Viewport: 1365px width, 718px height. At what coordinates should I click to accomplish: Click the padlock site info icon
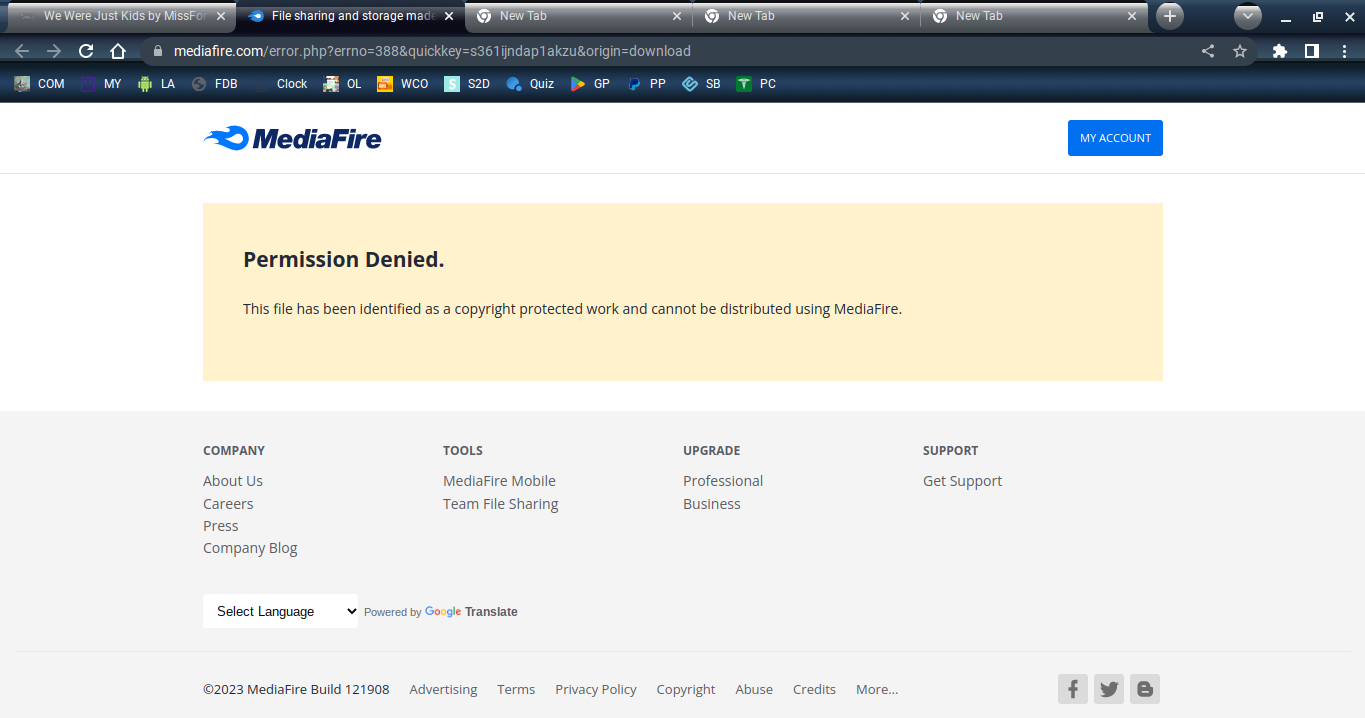(157, 51)
